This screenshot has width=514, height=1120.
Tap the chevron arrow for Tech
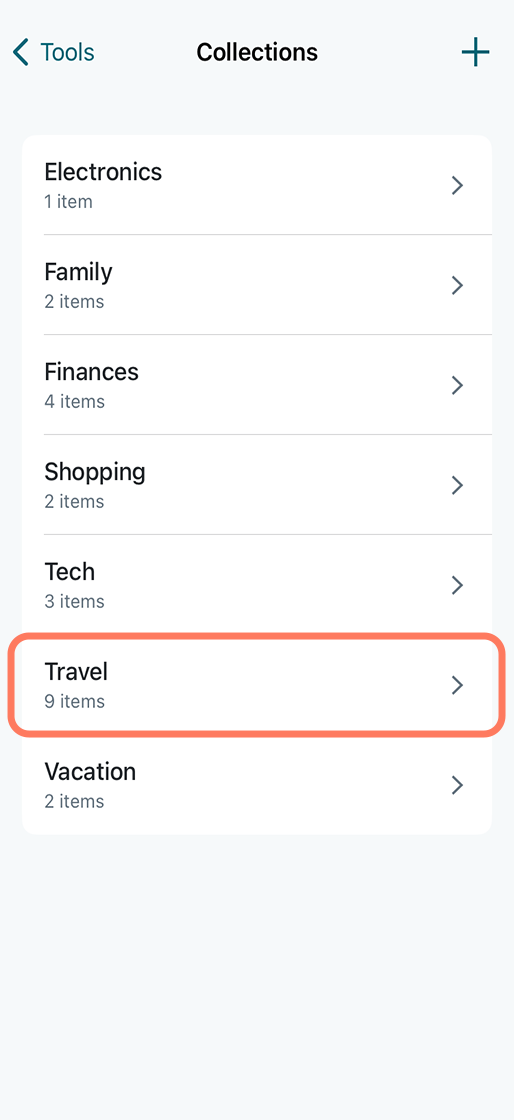[458, 586]
